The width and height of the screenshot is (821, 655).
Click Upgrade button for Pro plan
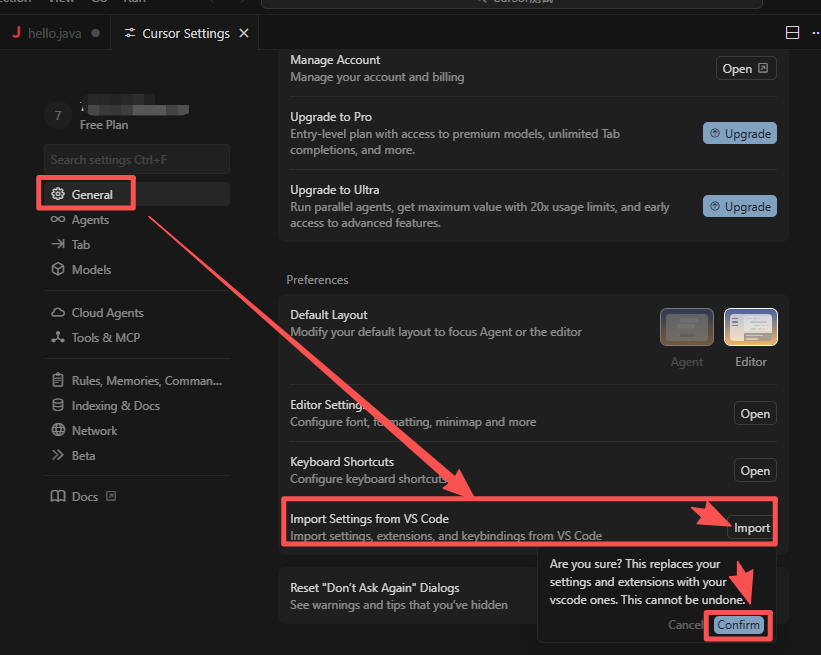tap(739, 134)
